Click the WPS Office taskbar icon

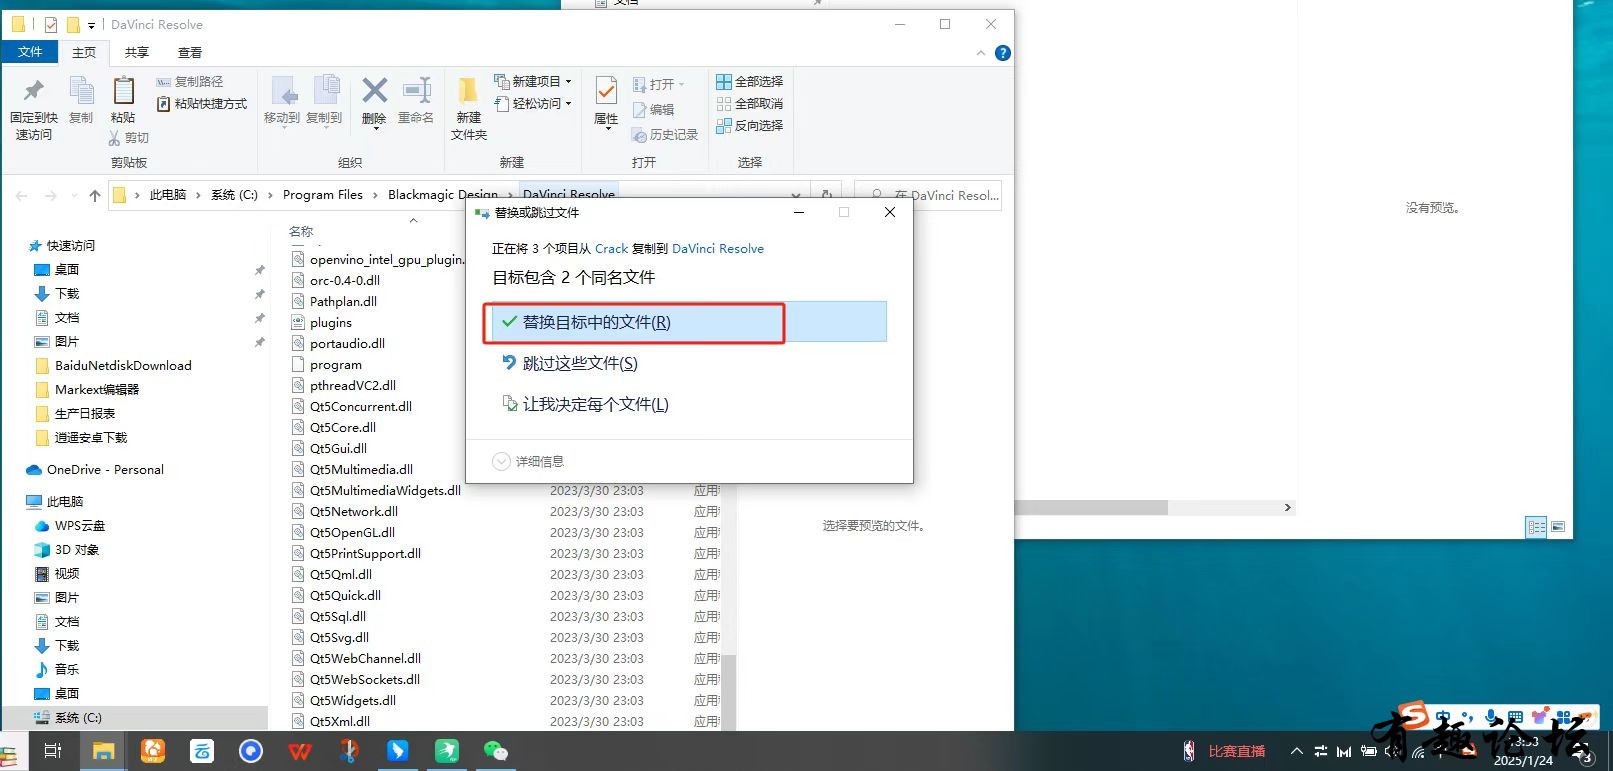click(299, 751)
